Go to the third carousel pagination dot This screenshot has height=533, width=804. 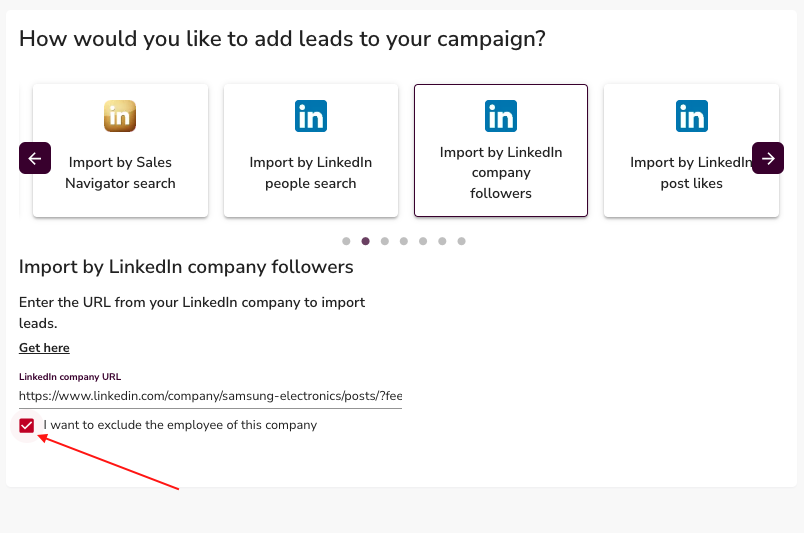tap(385, 241)
